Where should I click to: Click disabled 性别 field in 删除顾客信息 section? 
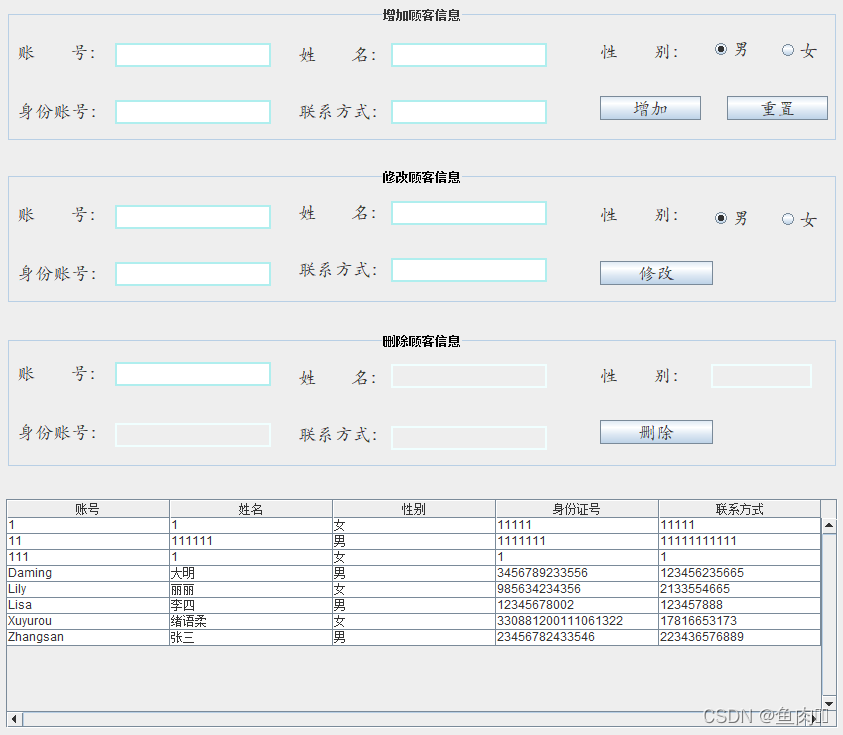pos(761,376)
